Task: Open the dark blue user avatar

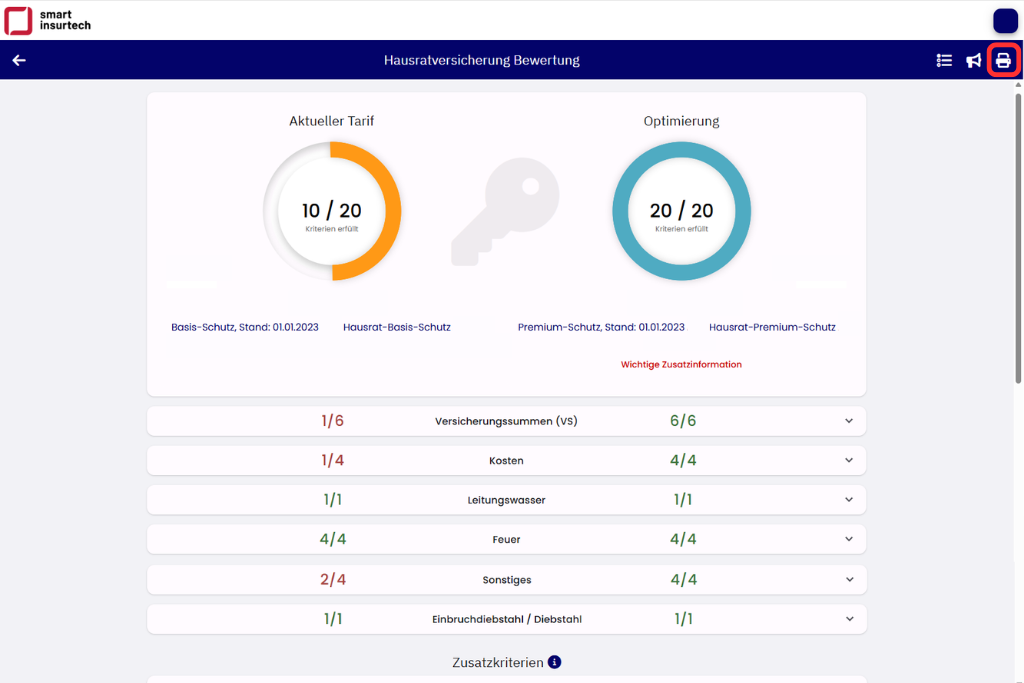Action: pos(1005,20)
